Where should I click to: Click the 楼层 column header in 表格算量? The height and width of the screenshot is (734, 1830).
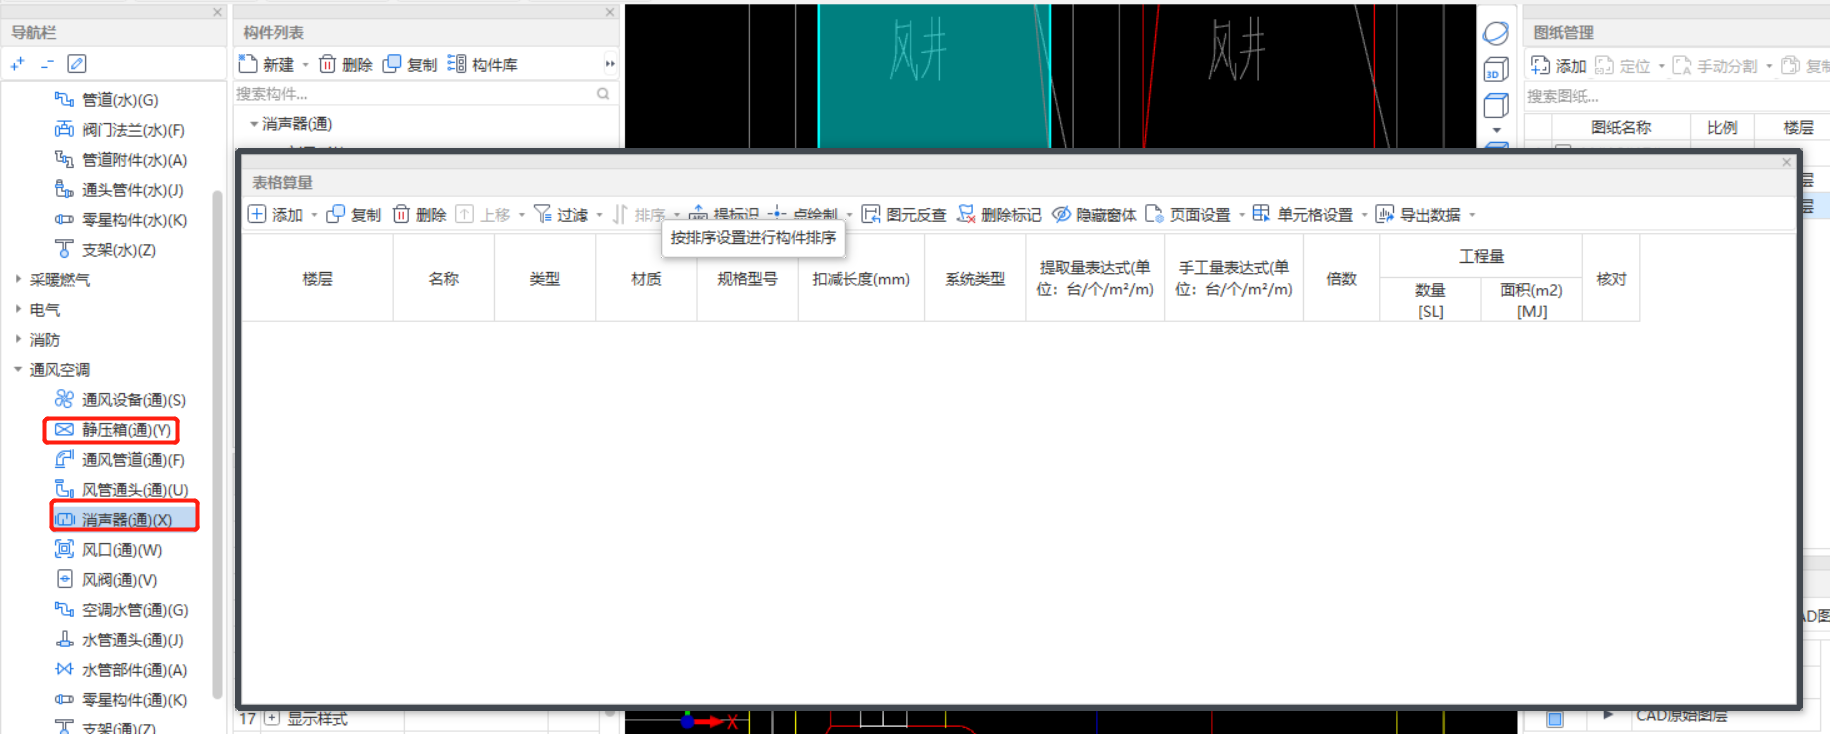tap(317, 279)
